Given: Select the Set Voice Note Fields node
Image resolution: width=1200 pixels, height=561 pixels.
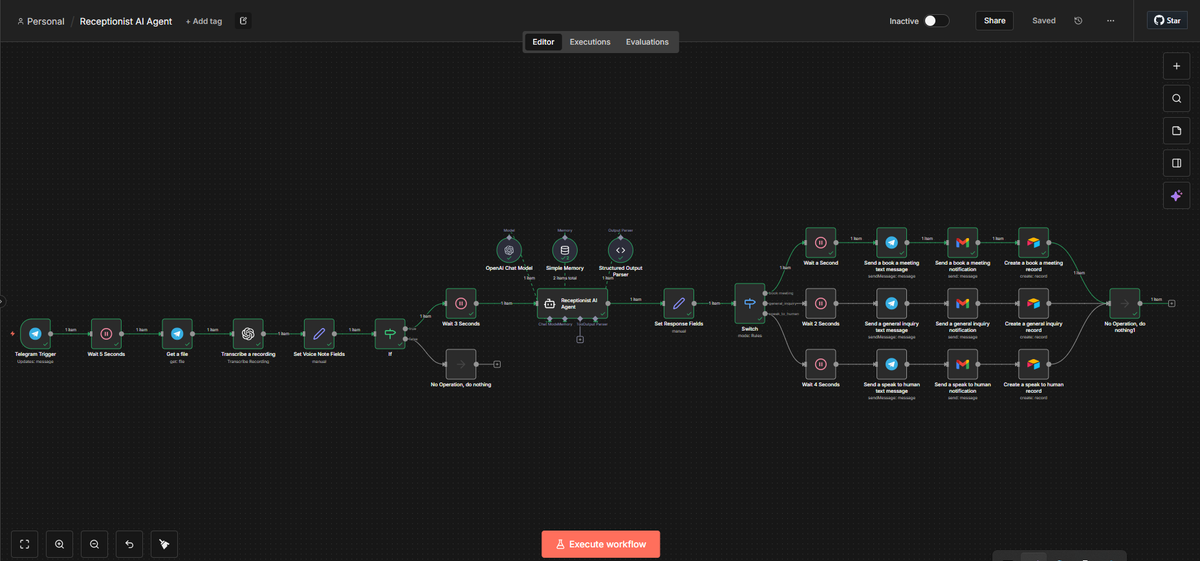Looking at the screenshot, I should click(319, 334).
